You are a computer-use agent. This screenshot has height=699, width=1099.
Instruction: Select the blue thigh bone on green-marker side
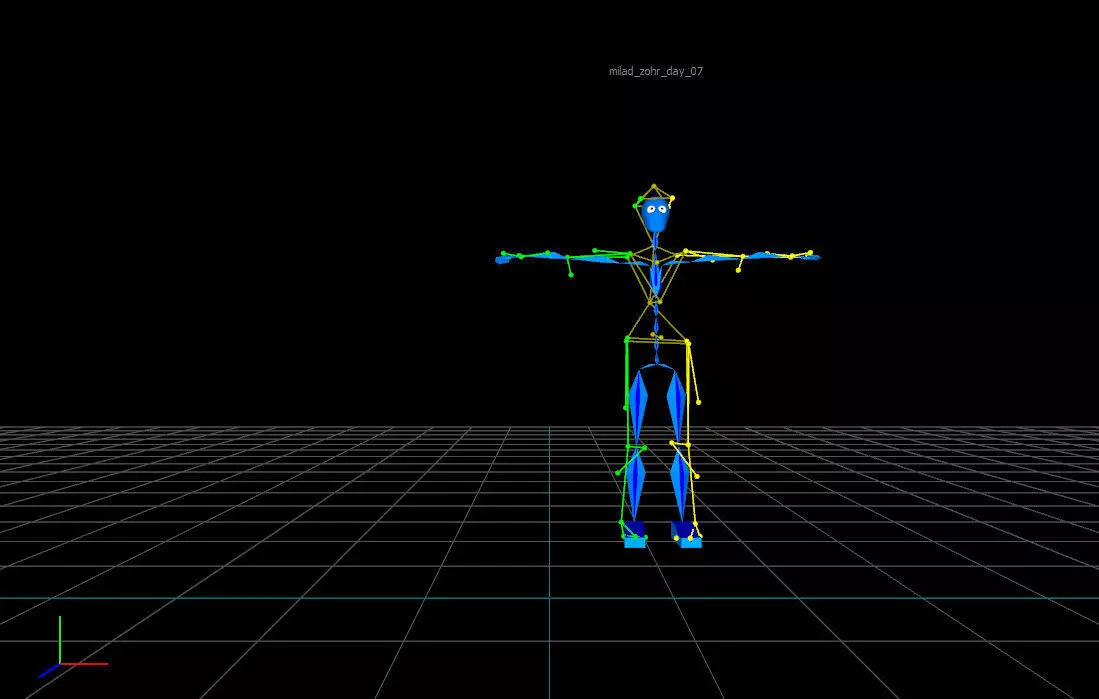pyautogui.click(x=637, y=405)
